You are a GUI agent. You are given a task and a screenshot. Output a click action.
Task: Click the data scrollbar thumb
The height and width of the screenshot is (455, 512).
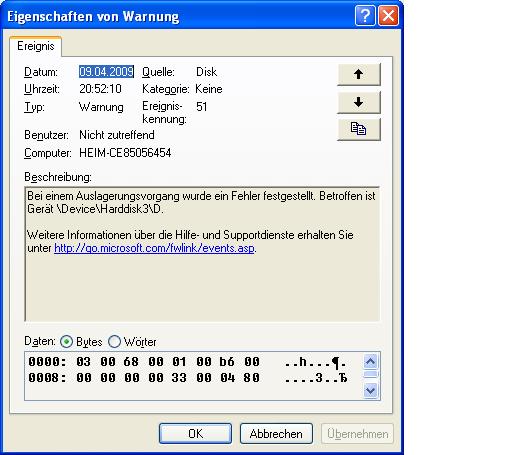pyautogui.click(x=371, y=375)
